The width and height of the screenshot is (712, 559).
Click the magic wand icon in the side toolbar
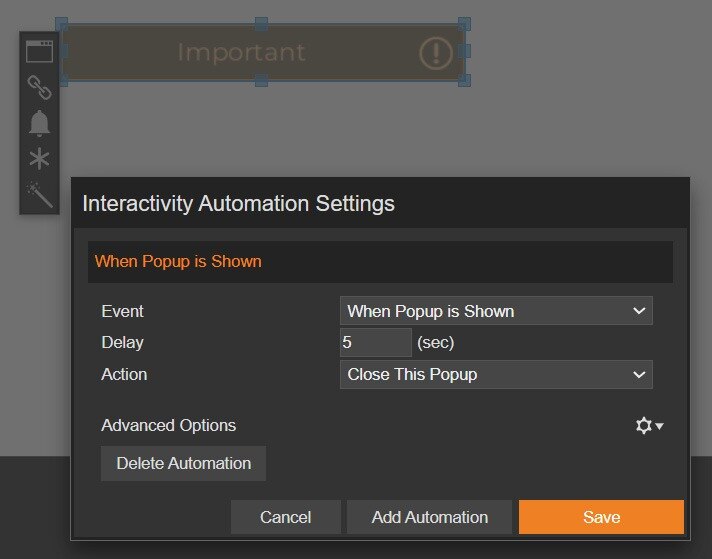click(39, 194)
